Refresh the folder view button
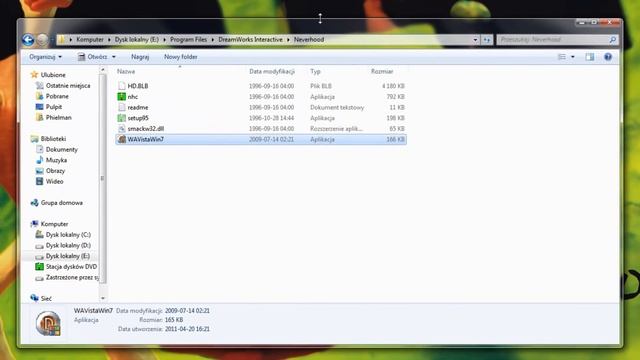 487,40
